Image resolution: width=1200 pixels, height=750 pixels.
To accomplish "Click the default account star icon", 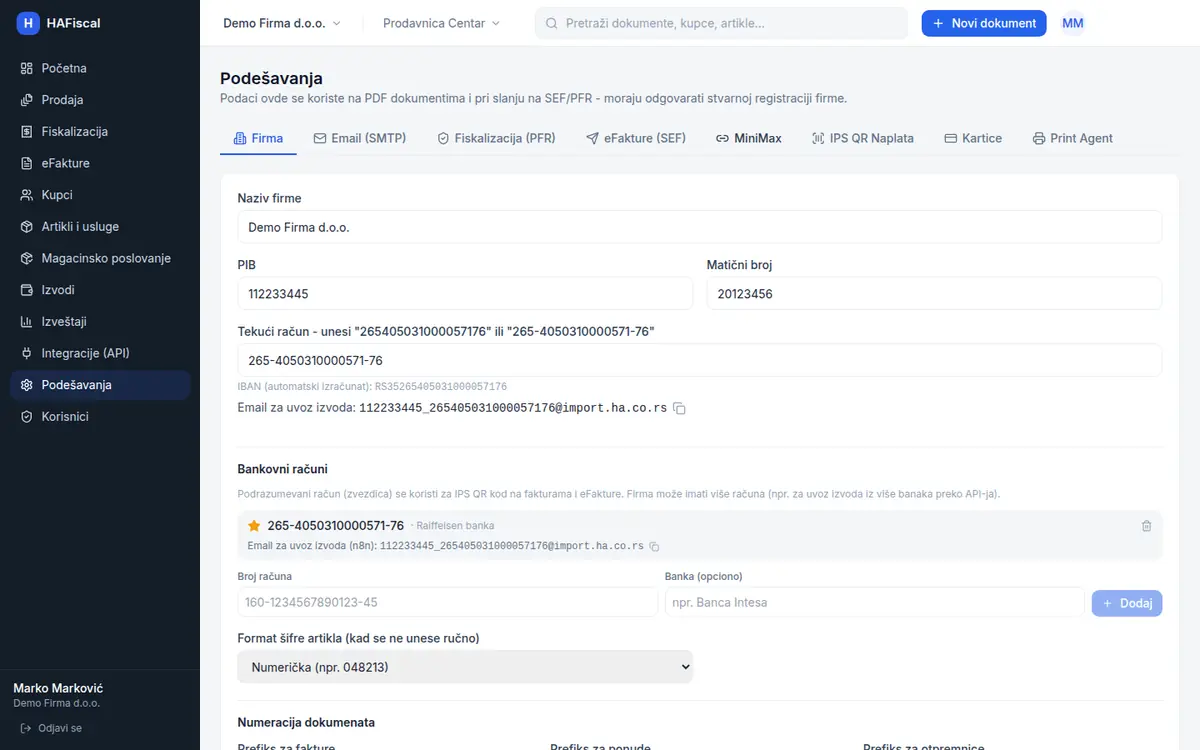I will (254, 526).
